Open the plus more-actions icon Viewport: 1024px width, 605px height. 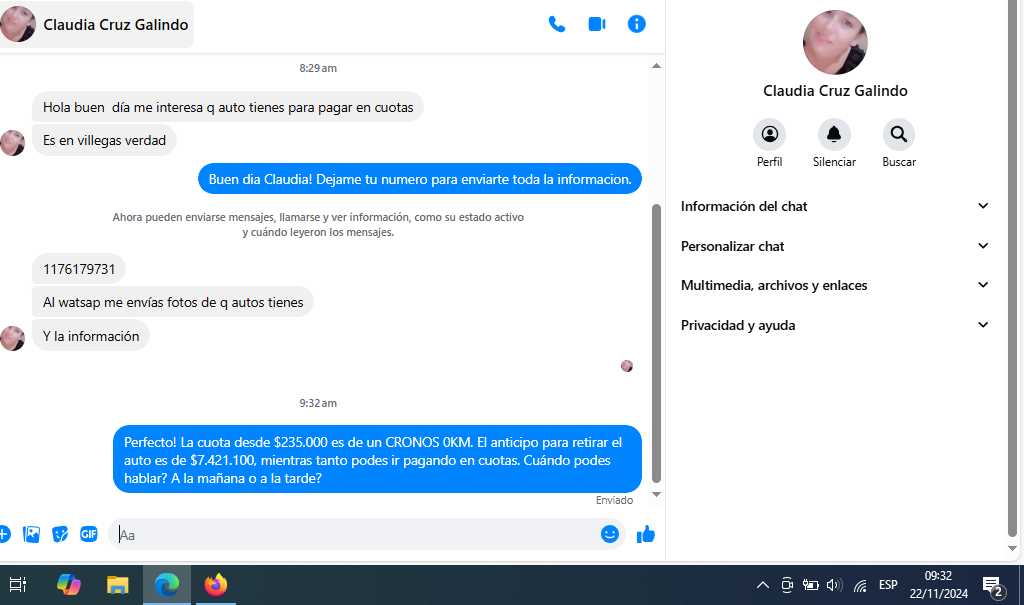click(4, 534)
